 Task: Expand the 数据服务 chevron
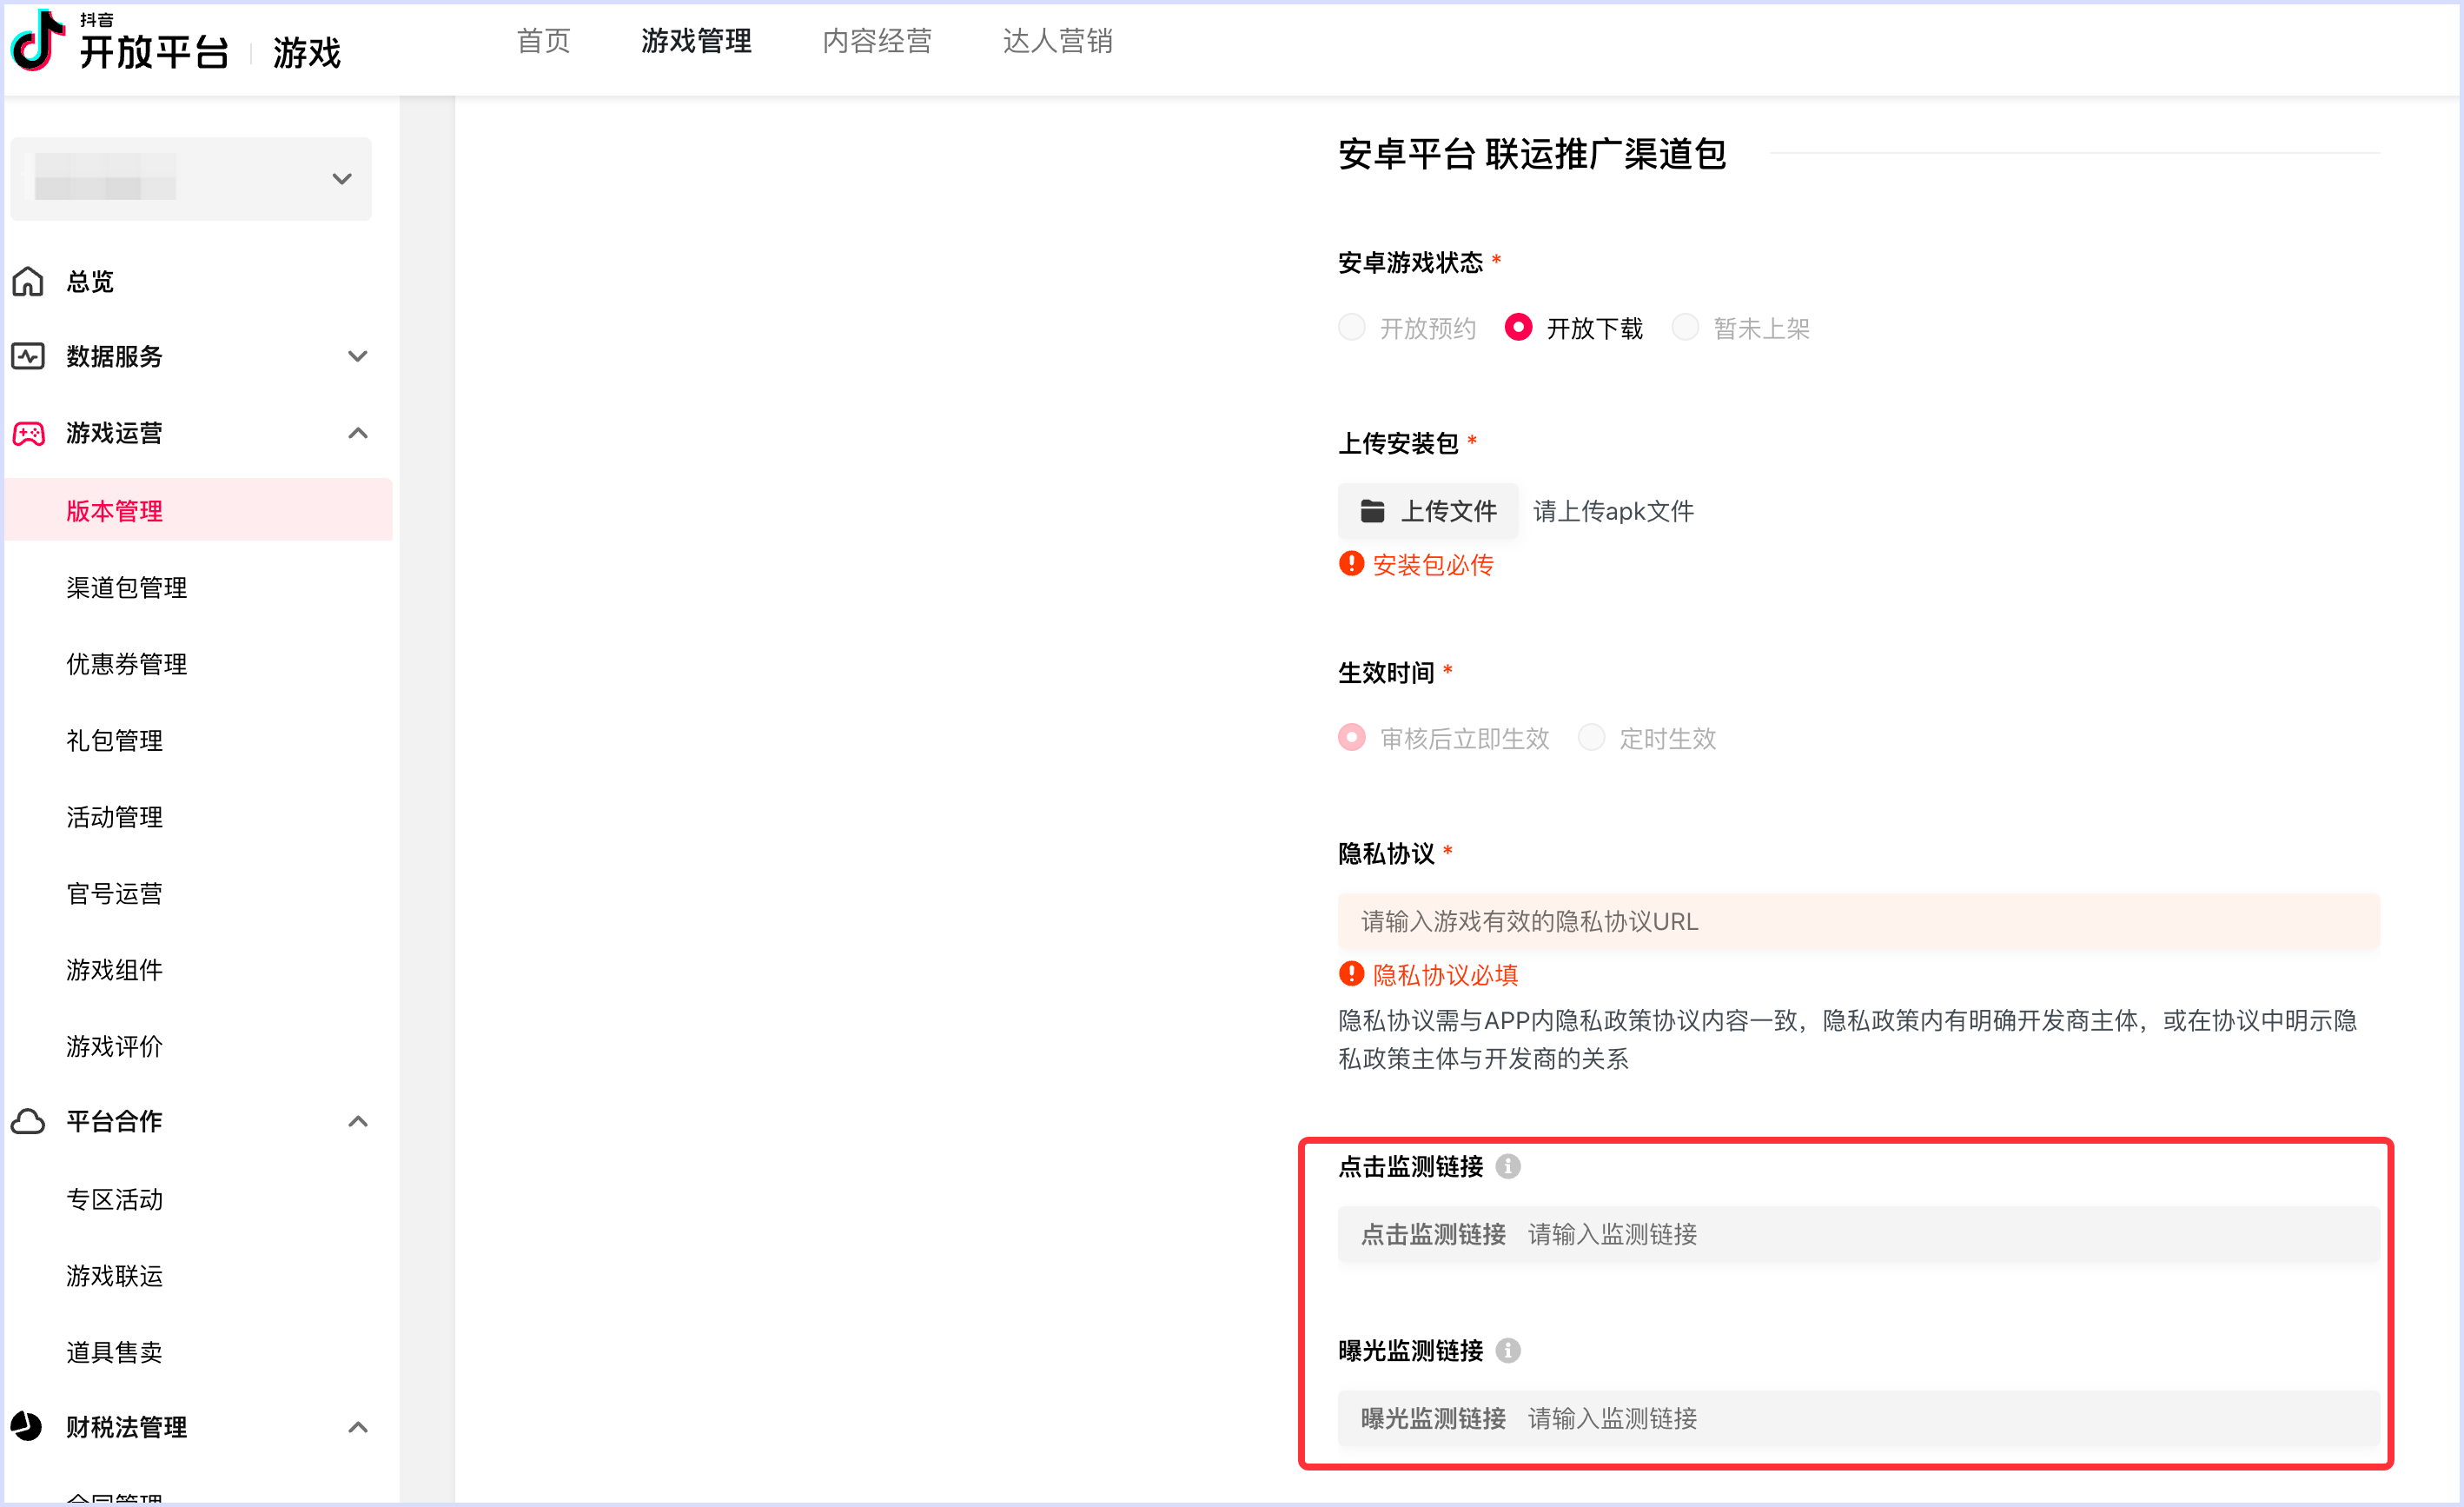[x=358, y=357]
